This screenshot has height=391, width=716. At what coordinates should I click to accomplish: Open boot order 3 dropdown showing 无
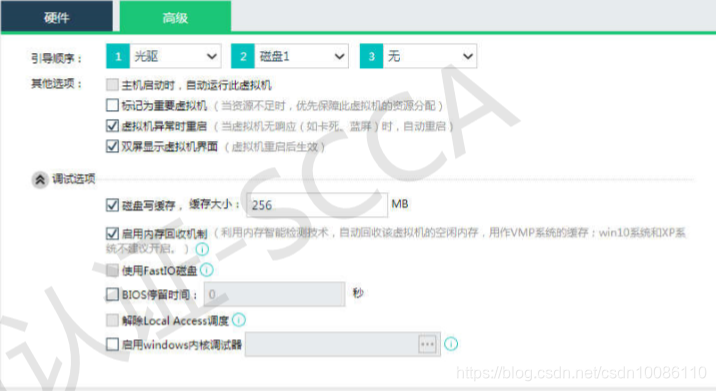(x=430, y=56)
